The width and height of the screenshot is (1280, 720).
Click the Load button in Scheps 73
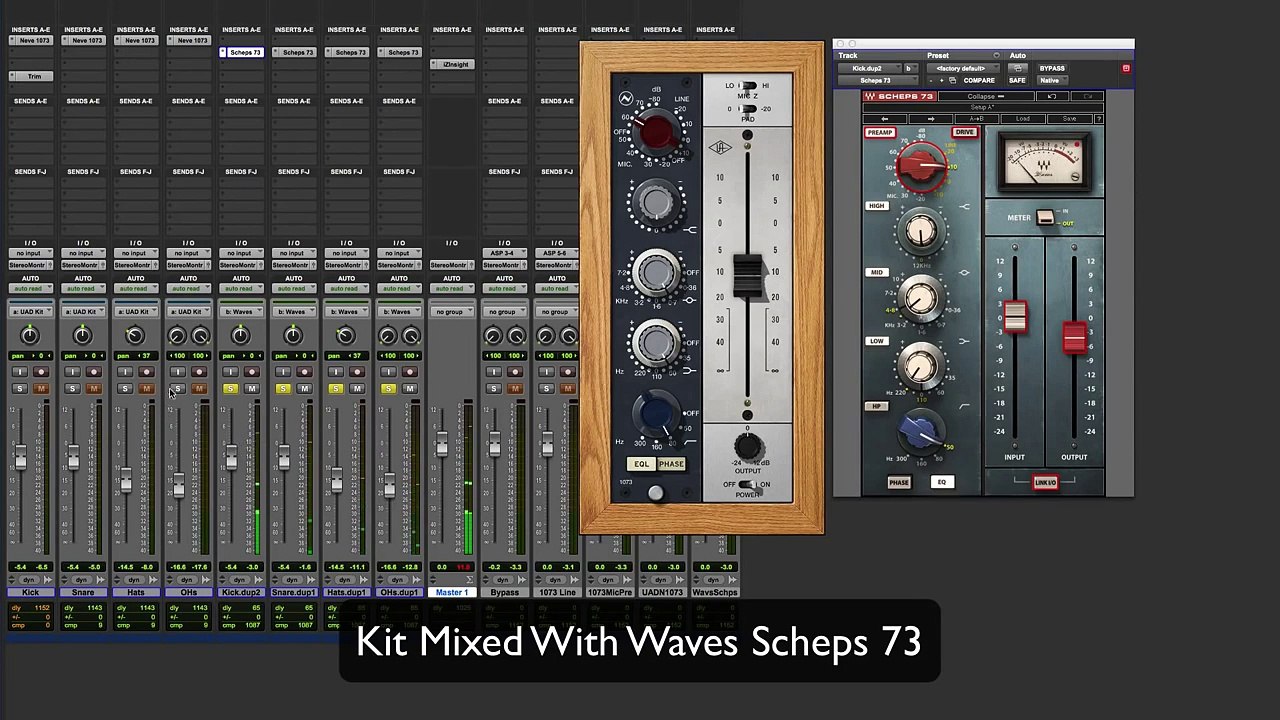pos(1022,119)
